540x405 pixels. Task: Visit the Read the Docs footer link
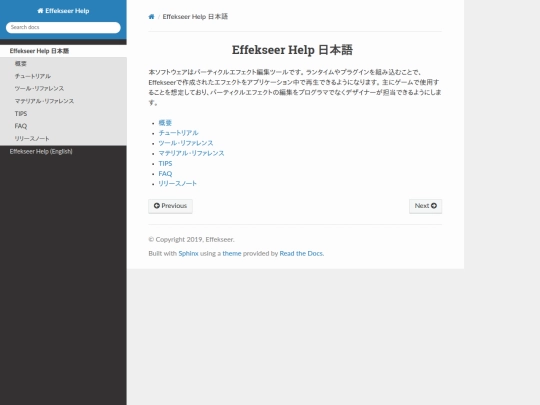[301, 253]
